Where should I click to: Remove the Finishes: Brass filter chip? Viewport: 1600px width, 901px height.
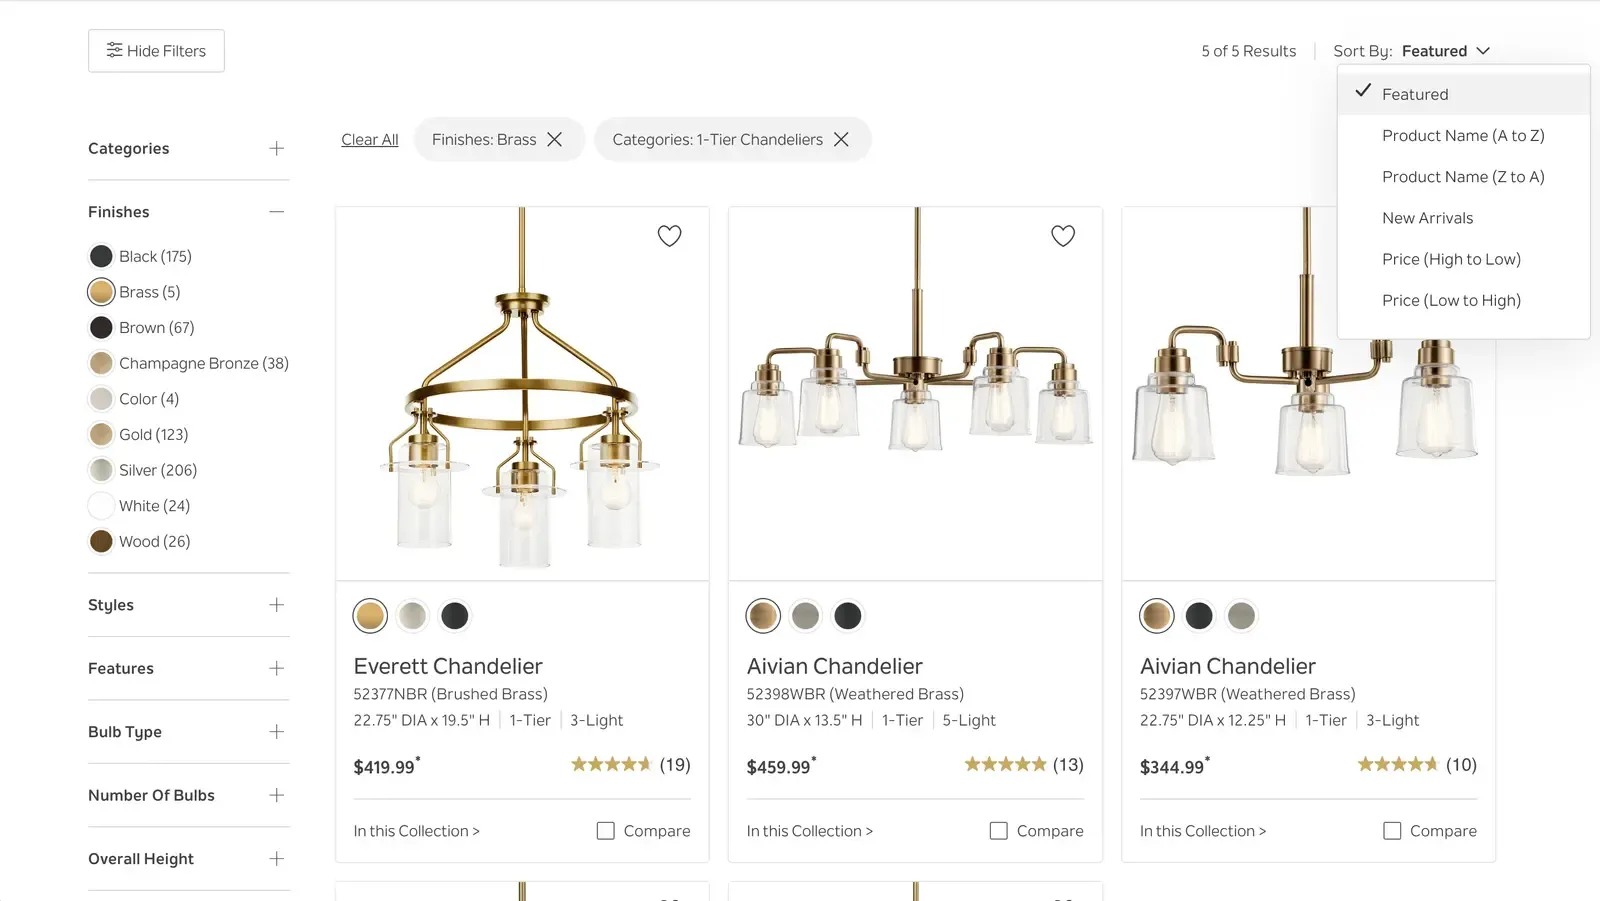[x=555, y=140]
